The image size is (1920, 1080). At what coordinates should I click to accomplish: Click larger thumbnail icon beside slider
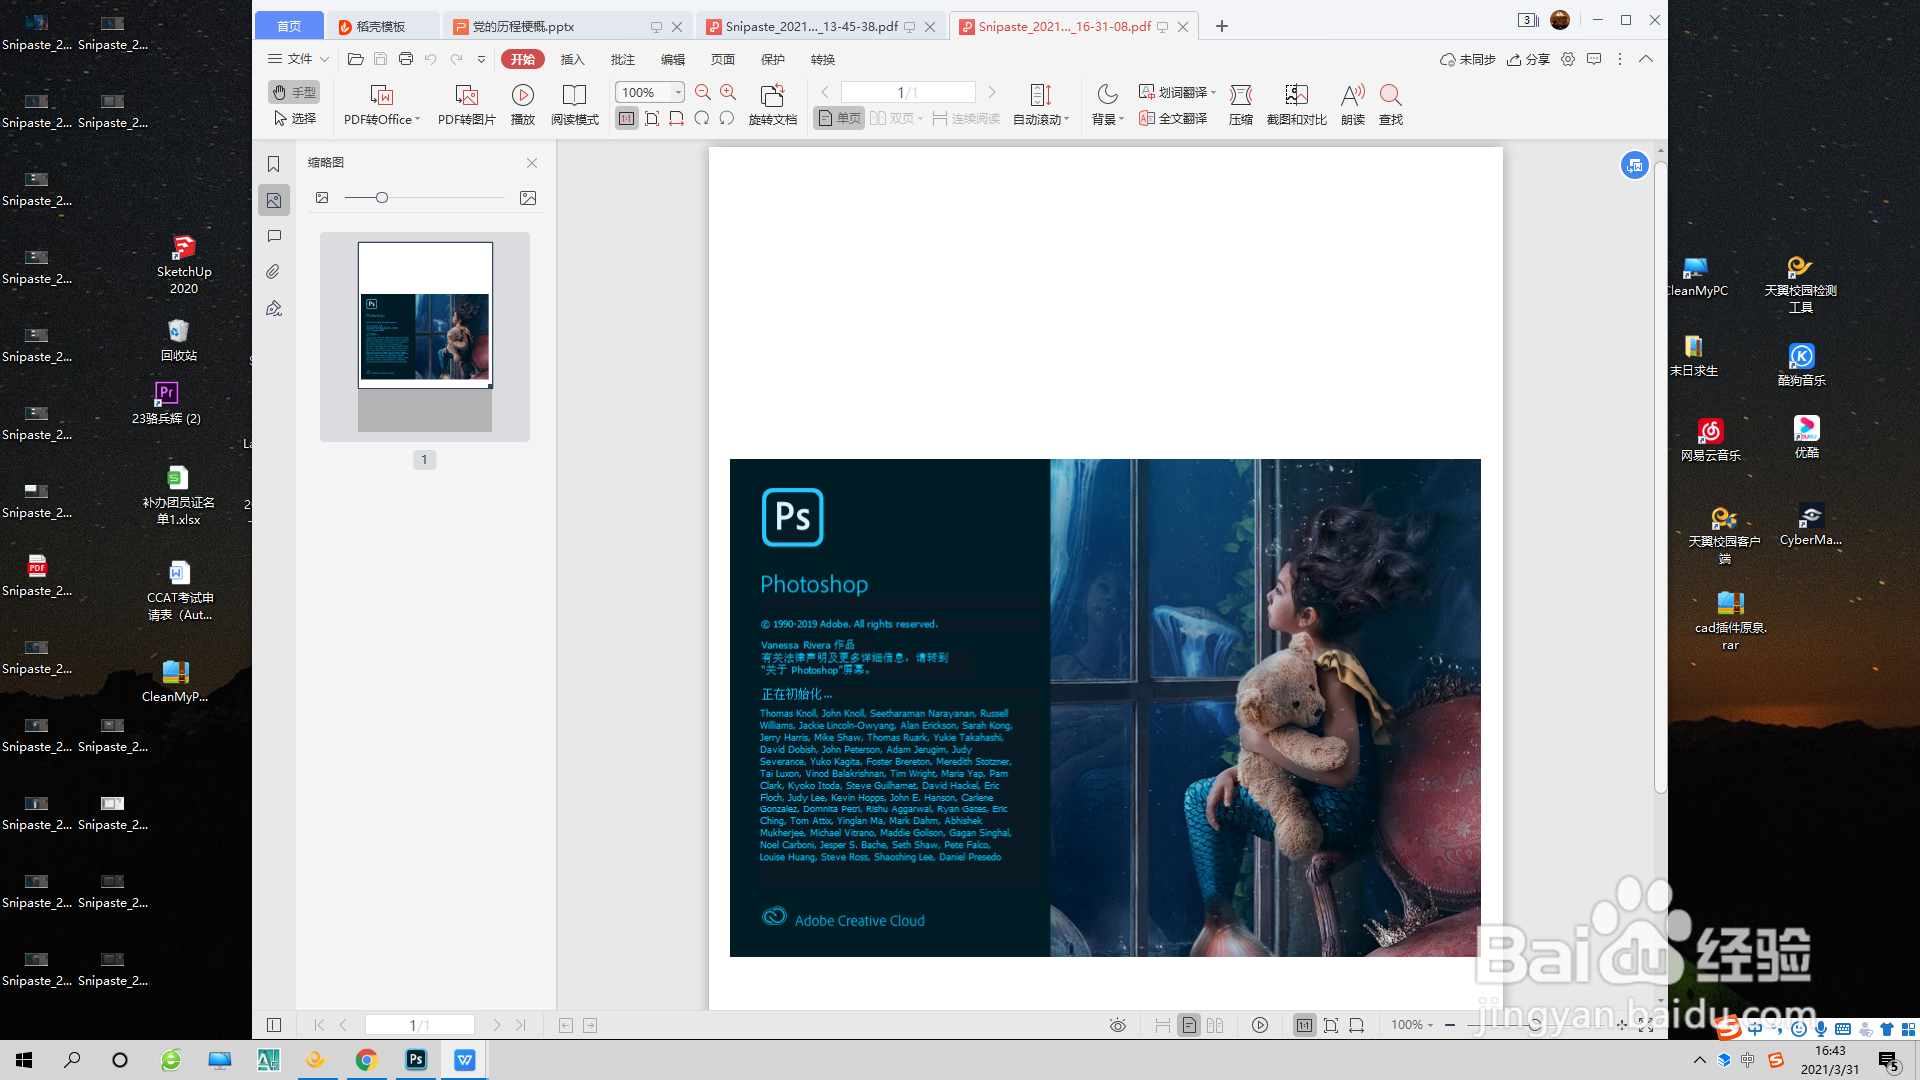pyautogui.click(x=528, y=198)
